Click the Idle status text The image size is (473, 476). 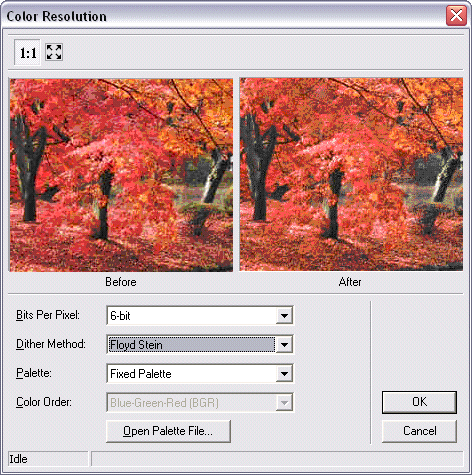(x=18, y=459)
